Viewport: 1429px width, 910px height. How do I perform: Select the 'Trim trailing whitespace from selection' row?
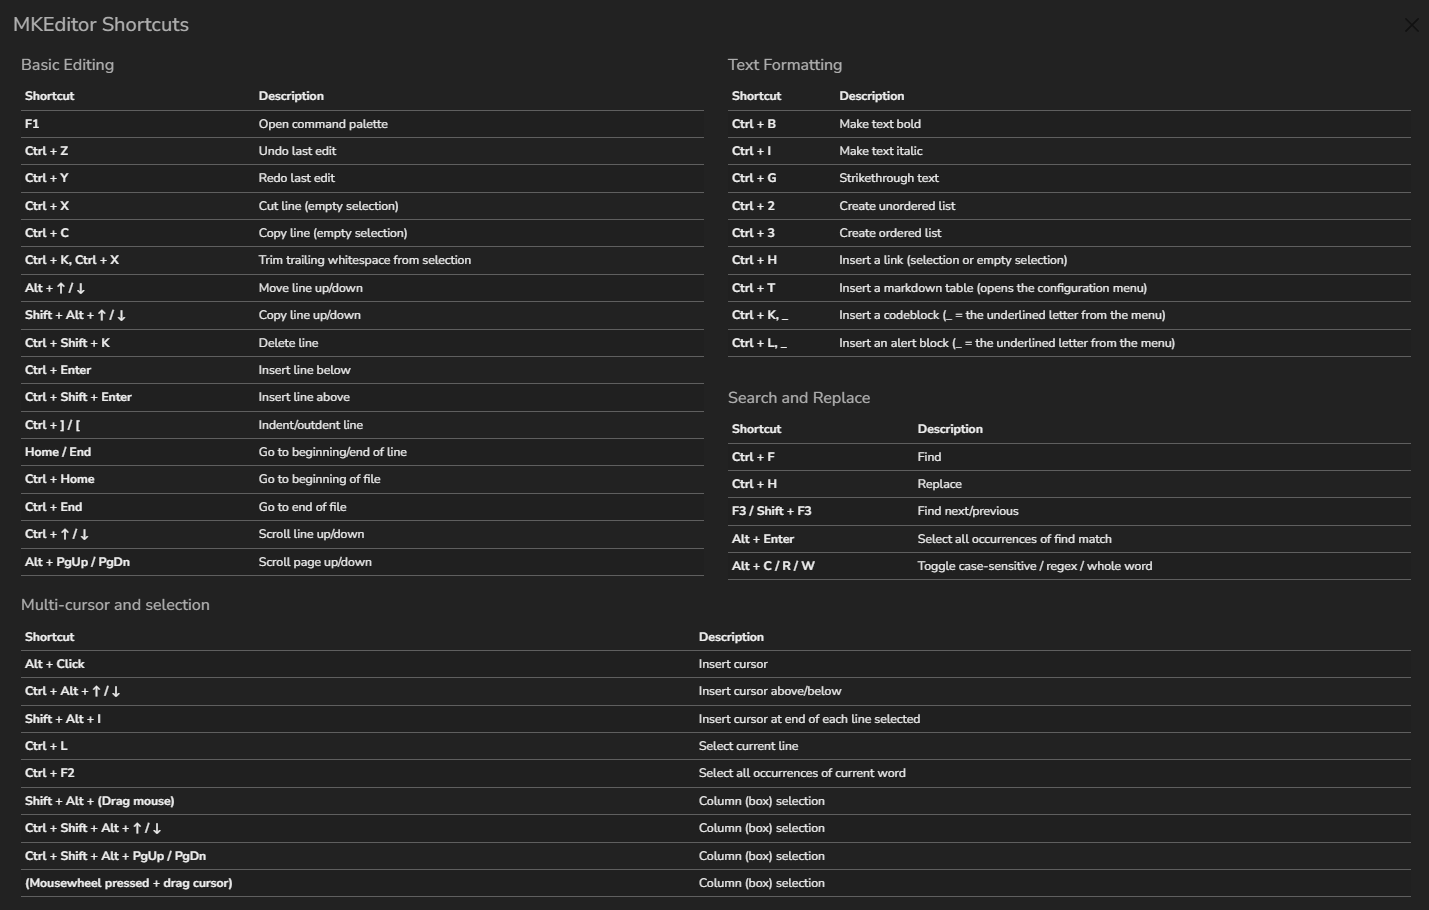tap(364, 260)
